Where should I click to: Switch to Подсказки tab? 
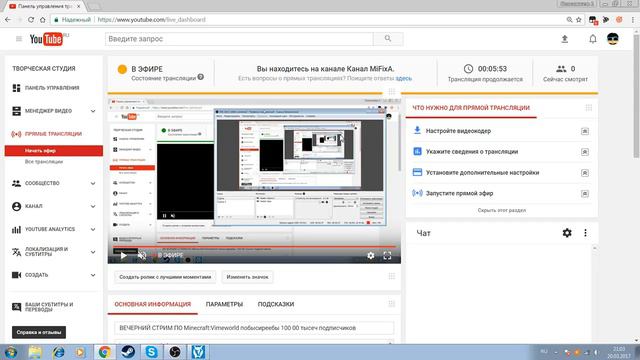276,304
